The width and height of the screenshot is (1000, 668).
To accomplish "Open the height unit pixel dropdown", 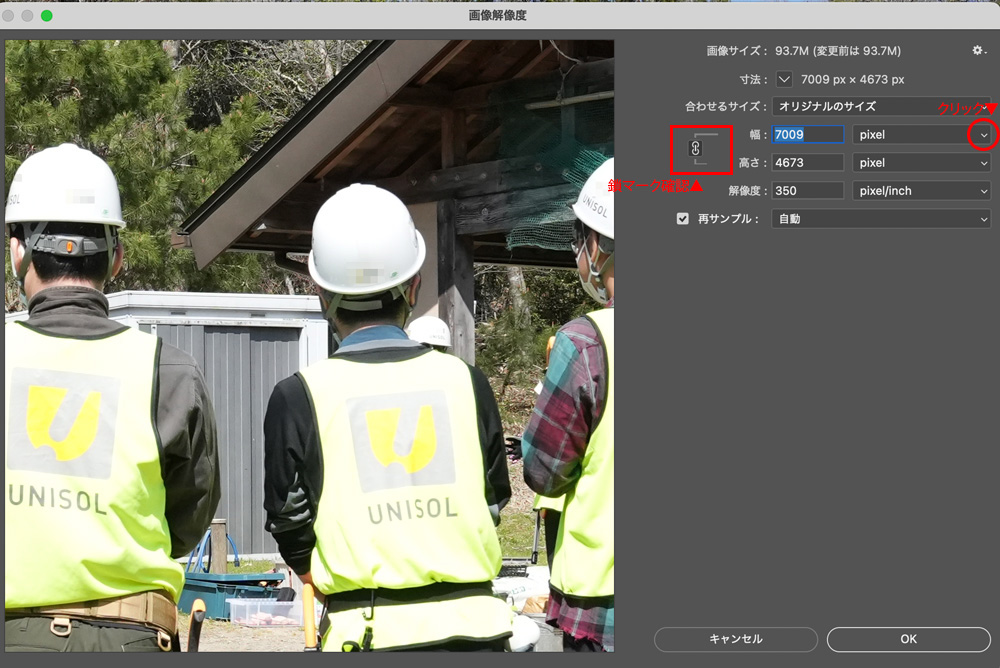I will (x=922, y=163).
